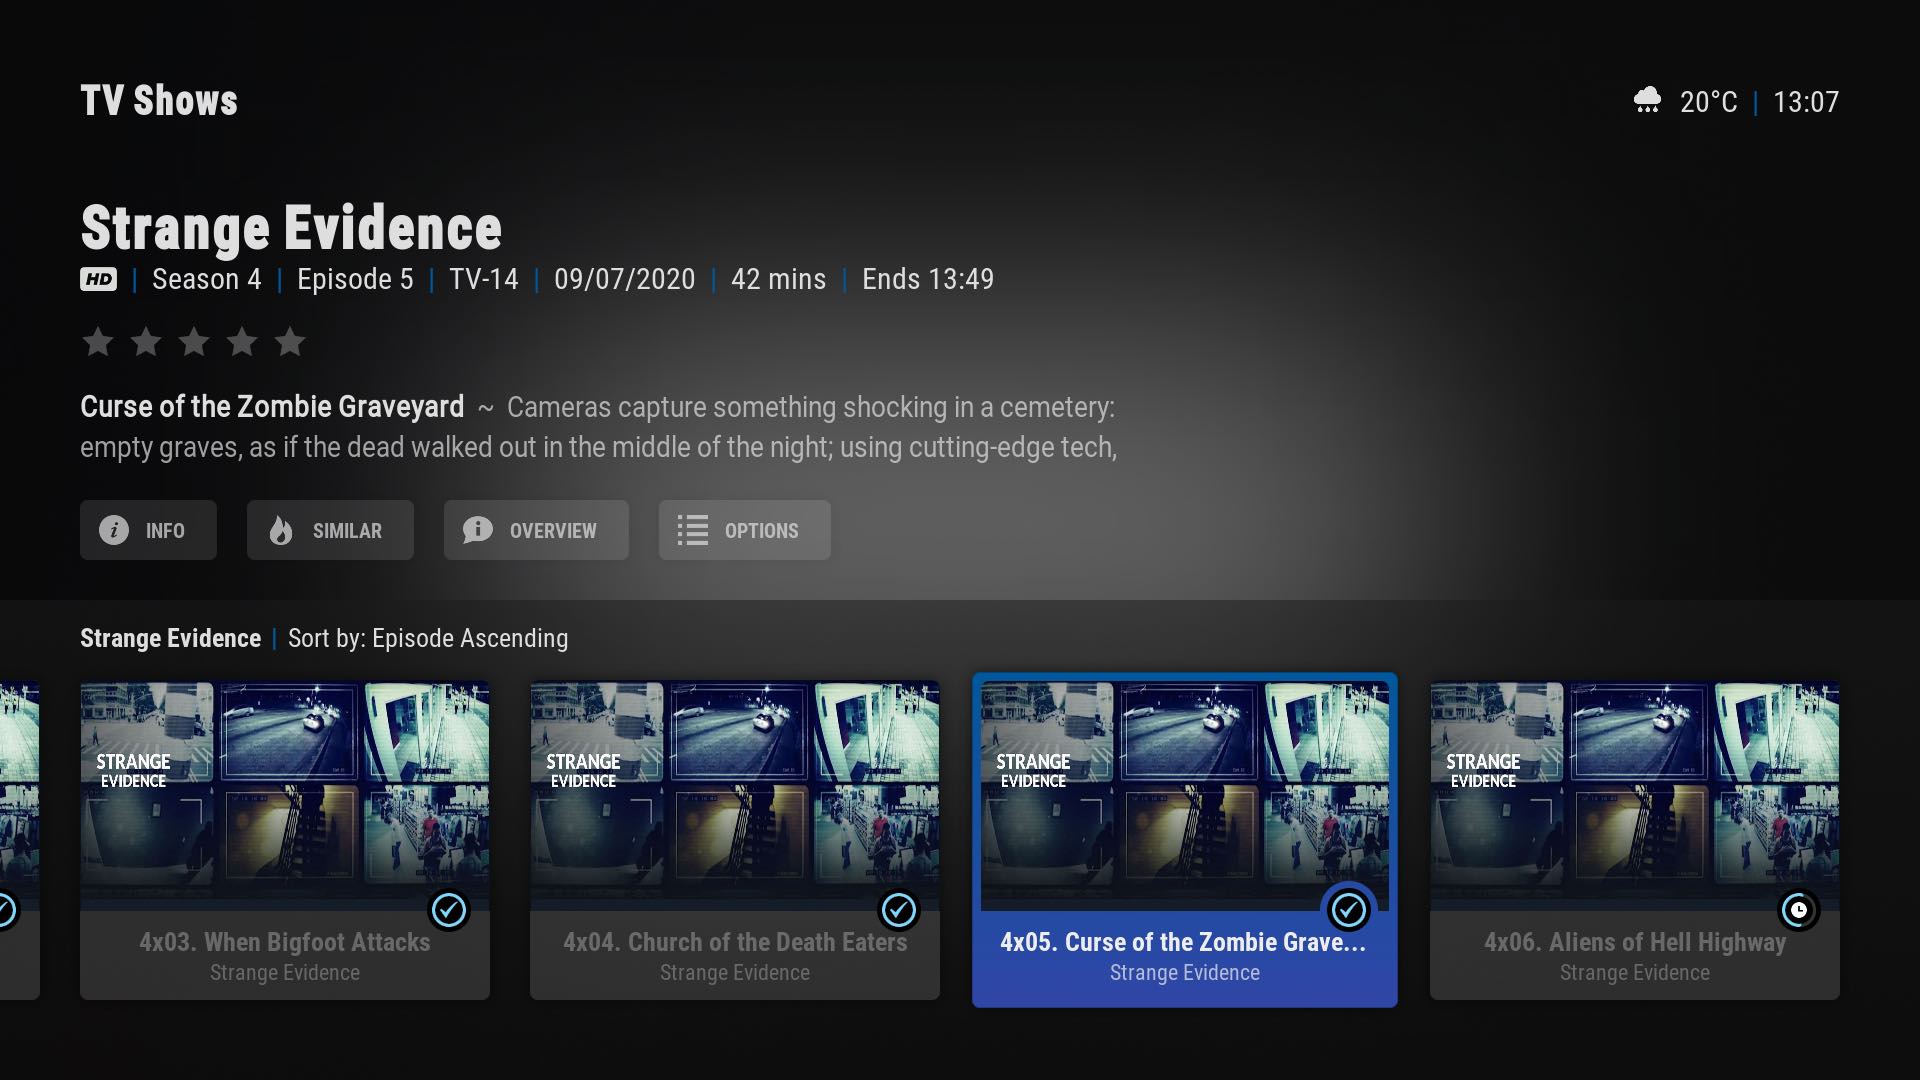Viewport: 1920px width, 1080px height.
Task: Open the Info button
Action: [x=148, y=530]
